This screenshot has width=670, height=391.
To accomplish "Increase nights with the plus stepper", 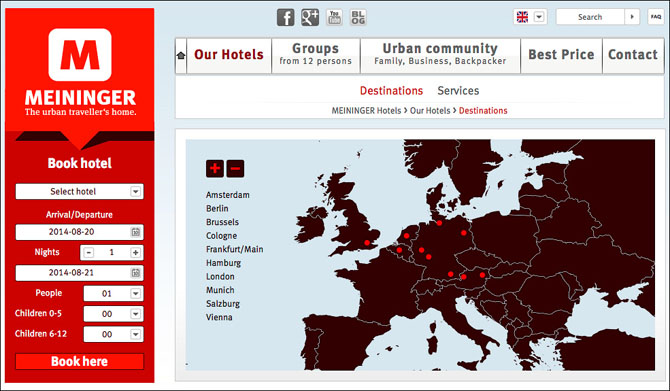I will click(x=135, y=253).
